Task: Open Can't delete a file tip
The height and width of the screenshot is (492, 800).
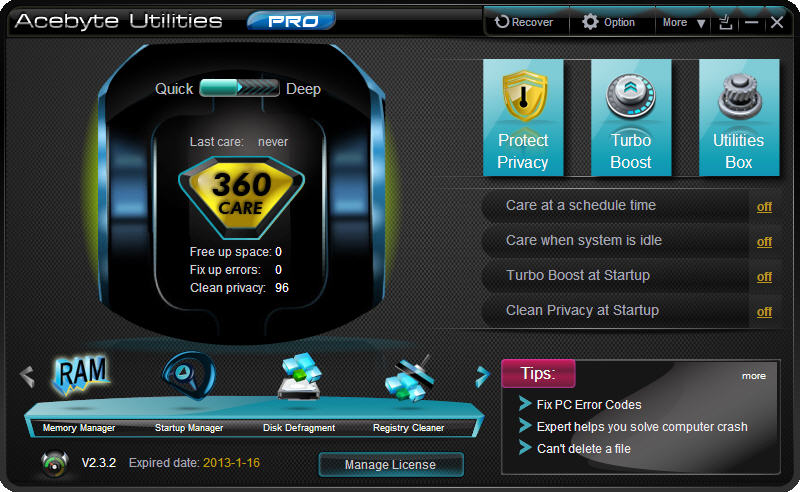Action: pos(584,449)
